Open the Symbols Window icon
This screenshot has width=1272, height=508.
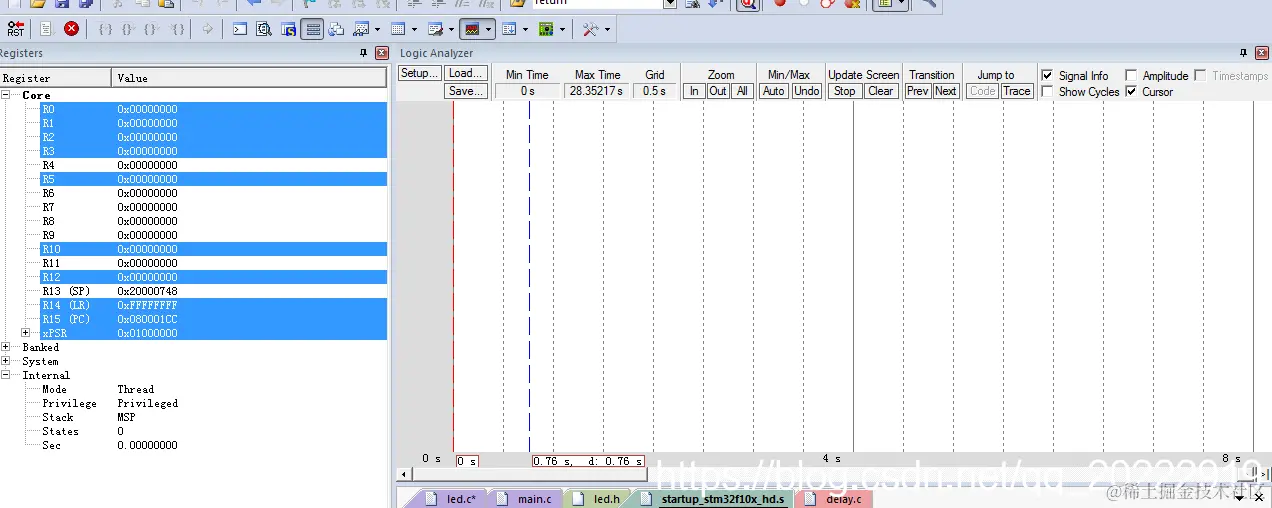click(x=288, y=29)
